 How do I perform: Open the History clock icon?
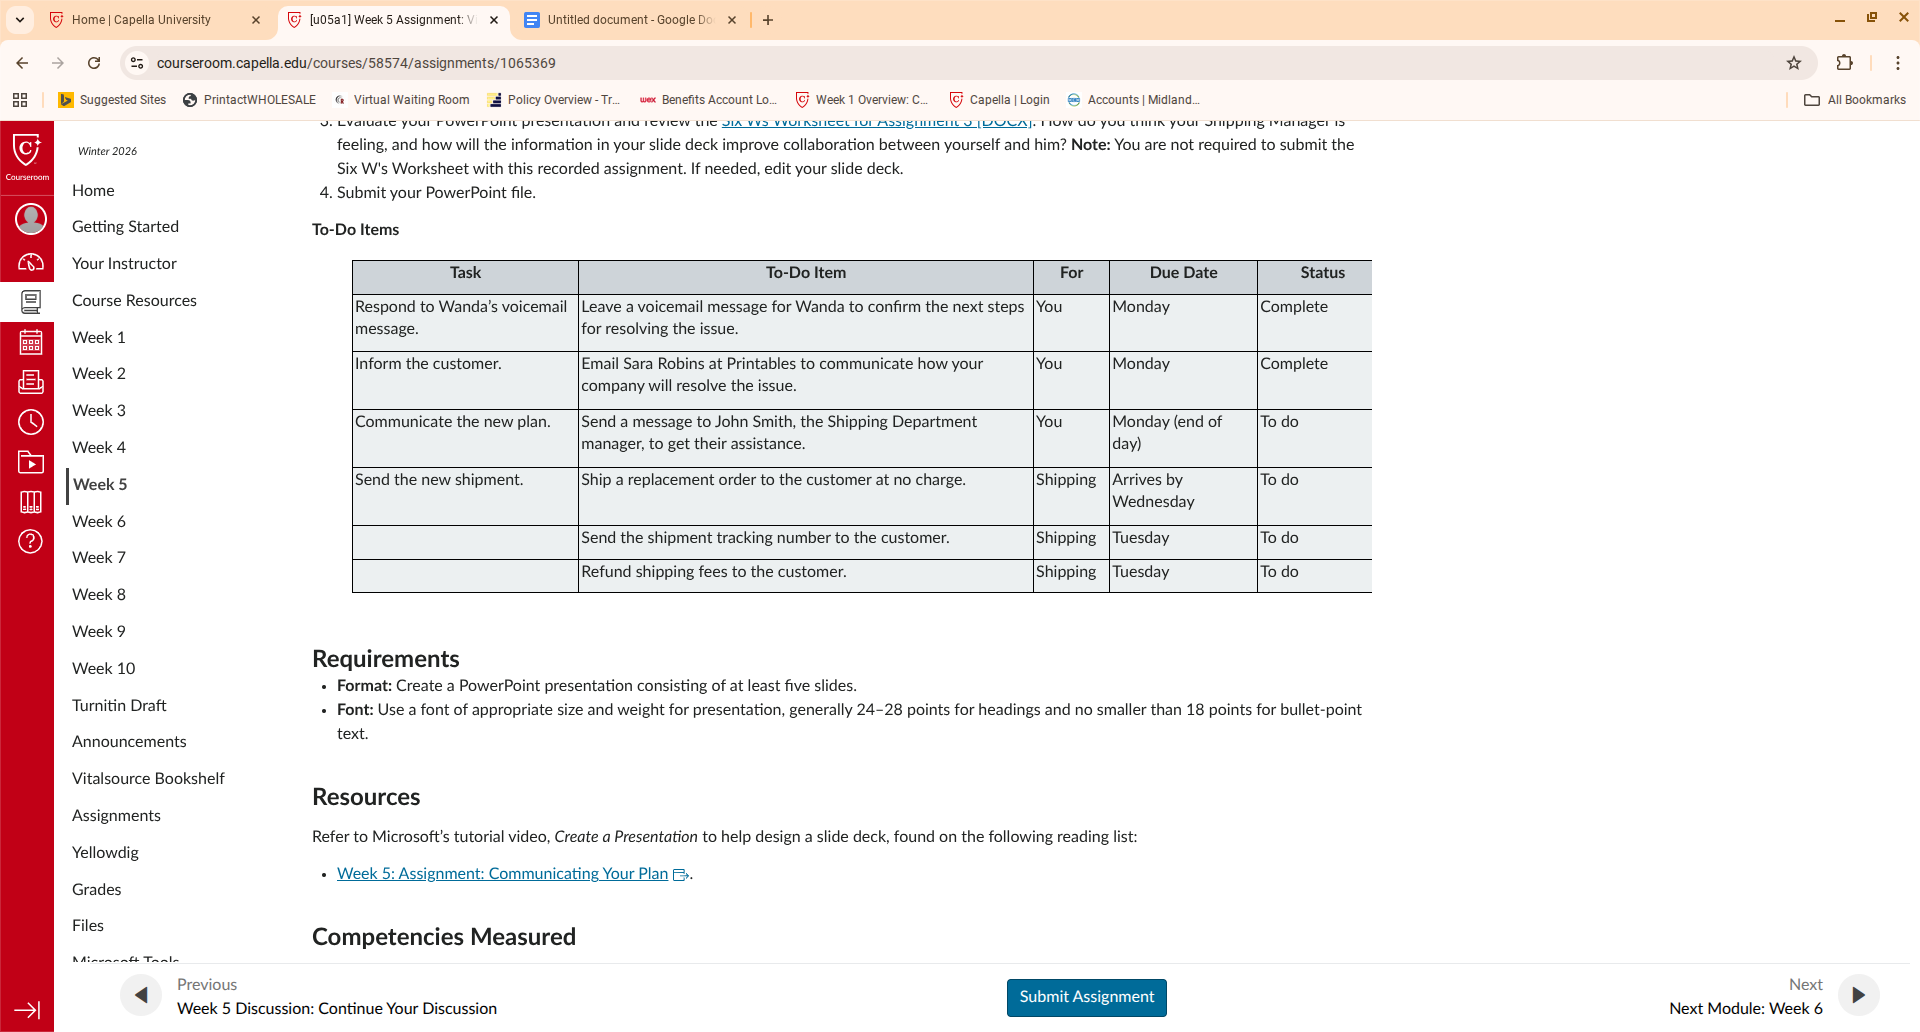coord(31,422)
